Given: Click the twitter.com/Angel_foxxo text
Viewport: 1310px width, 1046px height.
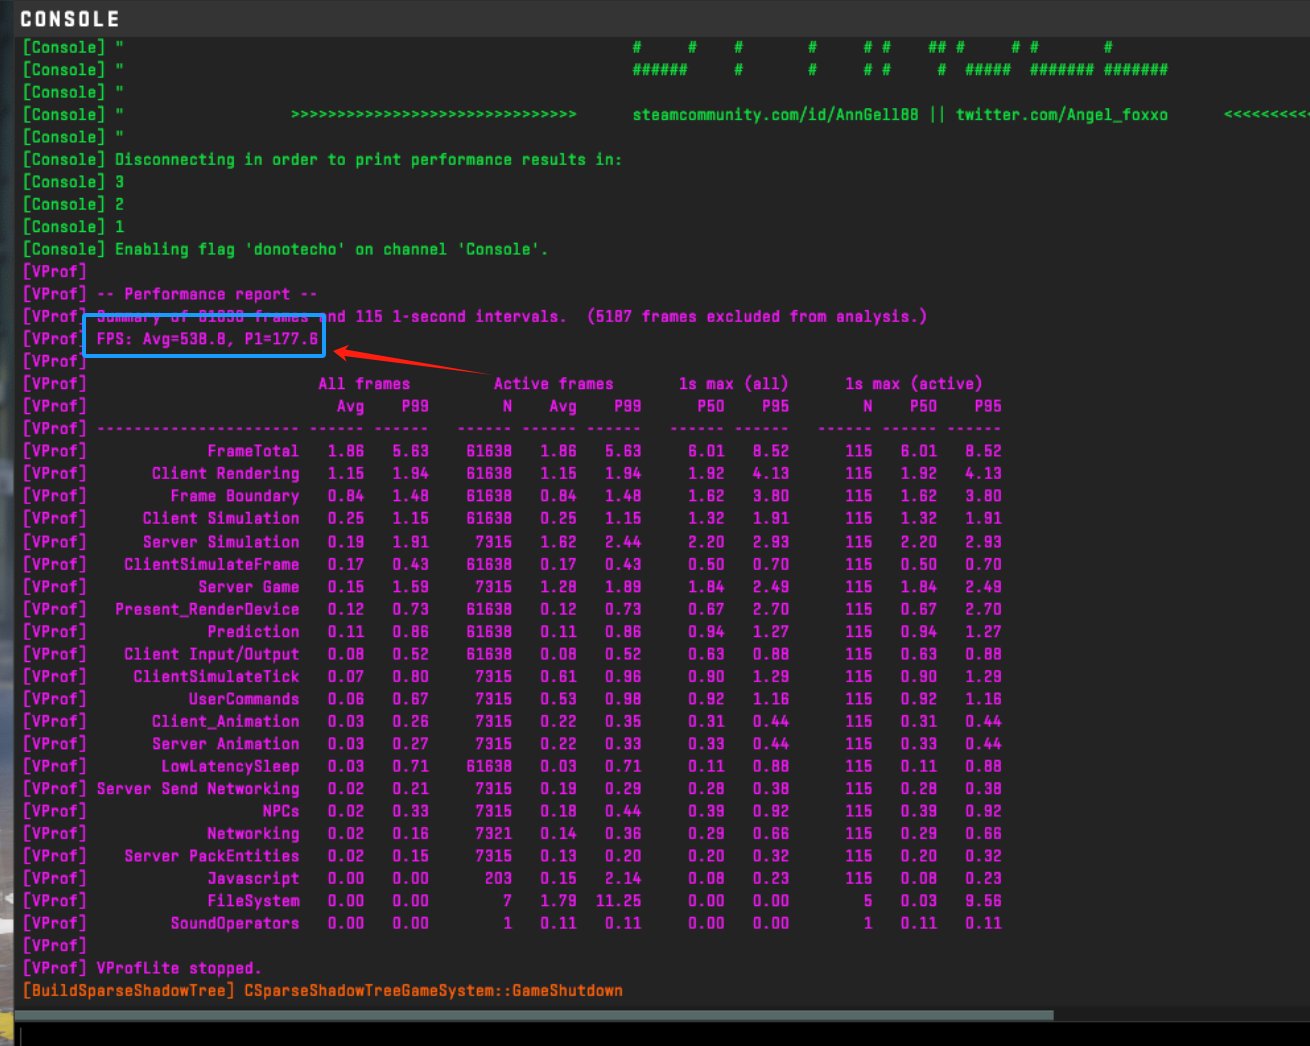Looking at the screenshot, I should (1061, 115).
